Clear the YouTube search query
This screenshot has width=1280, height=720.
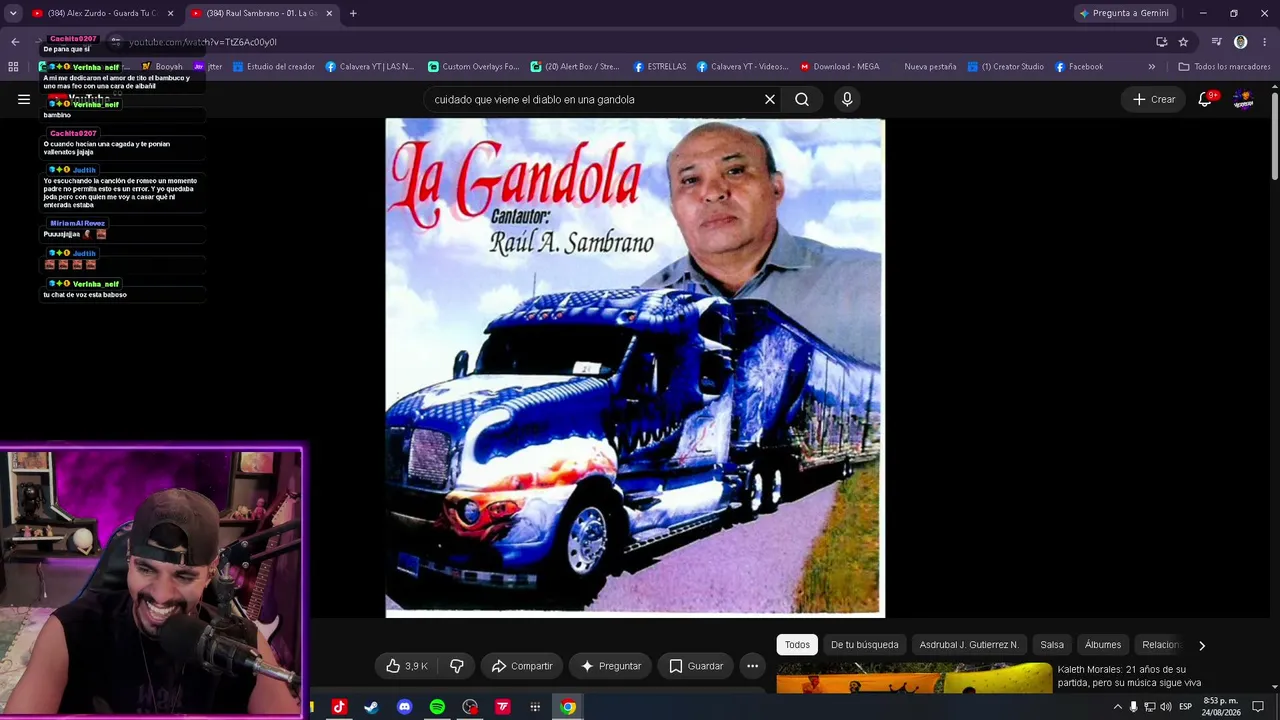point(770,99)
